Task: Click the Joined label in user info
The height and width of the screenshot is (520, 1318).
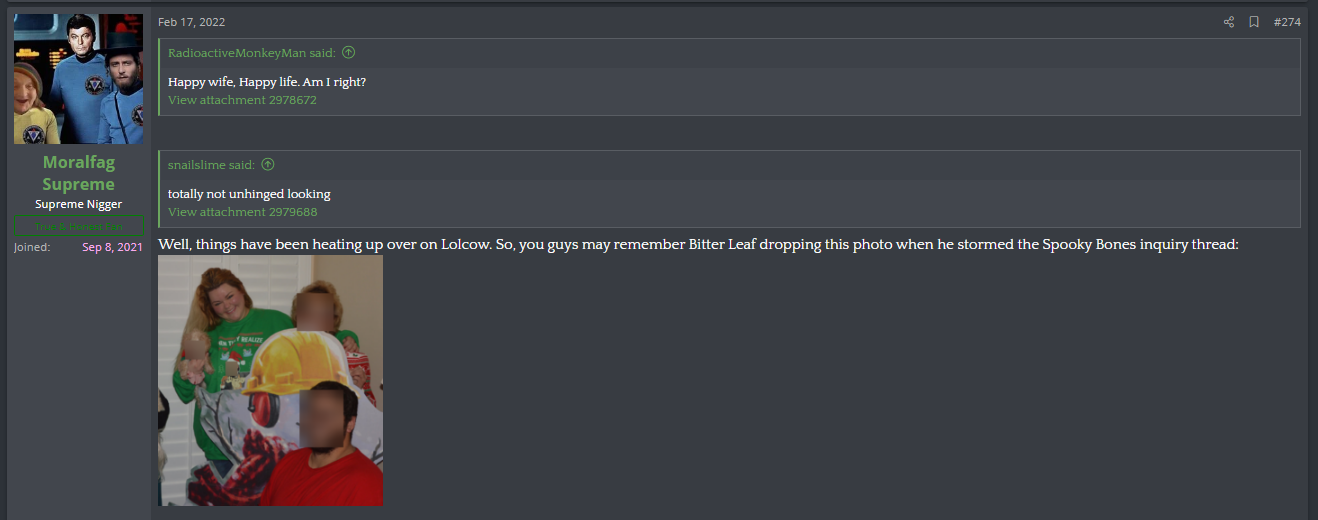Action: [32, 247]
